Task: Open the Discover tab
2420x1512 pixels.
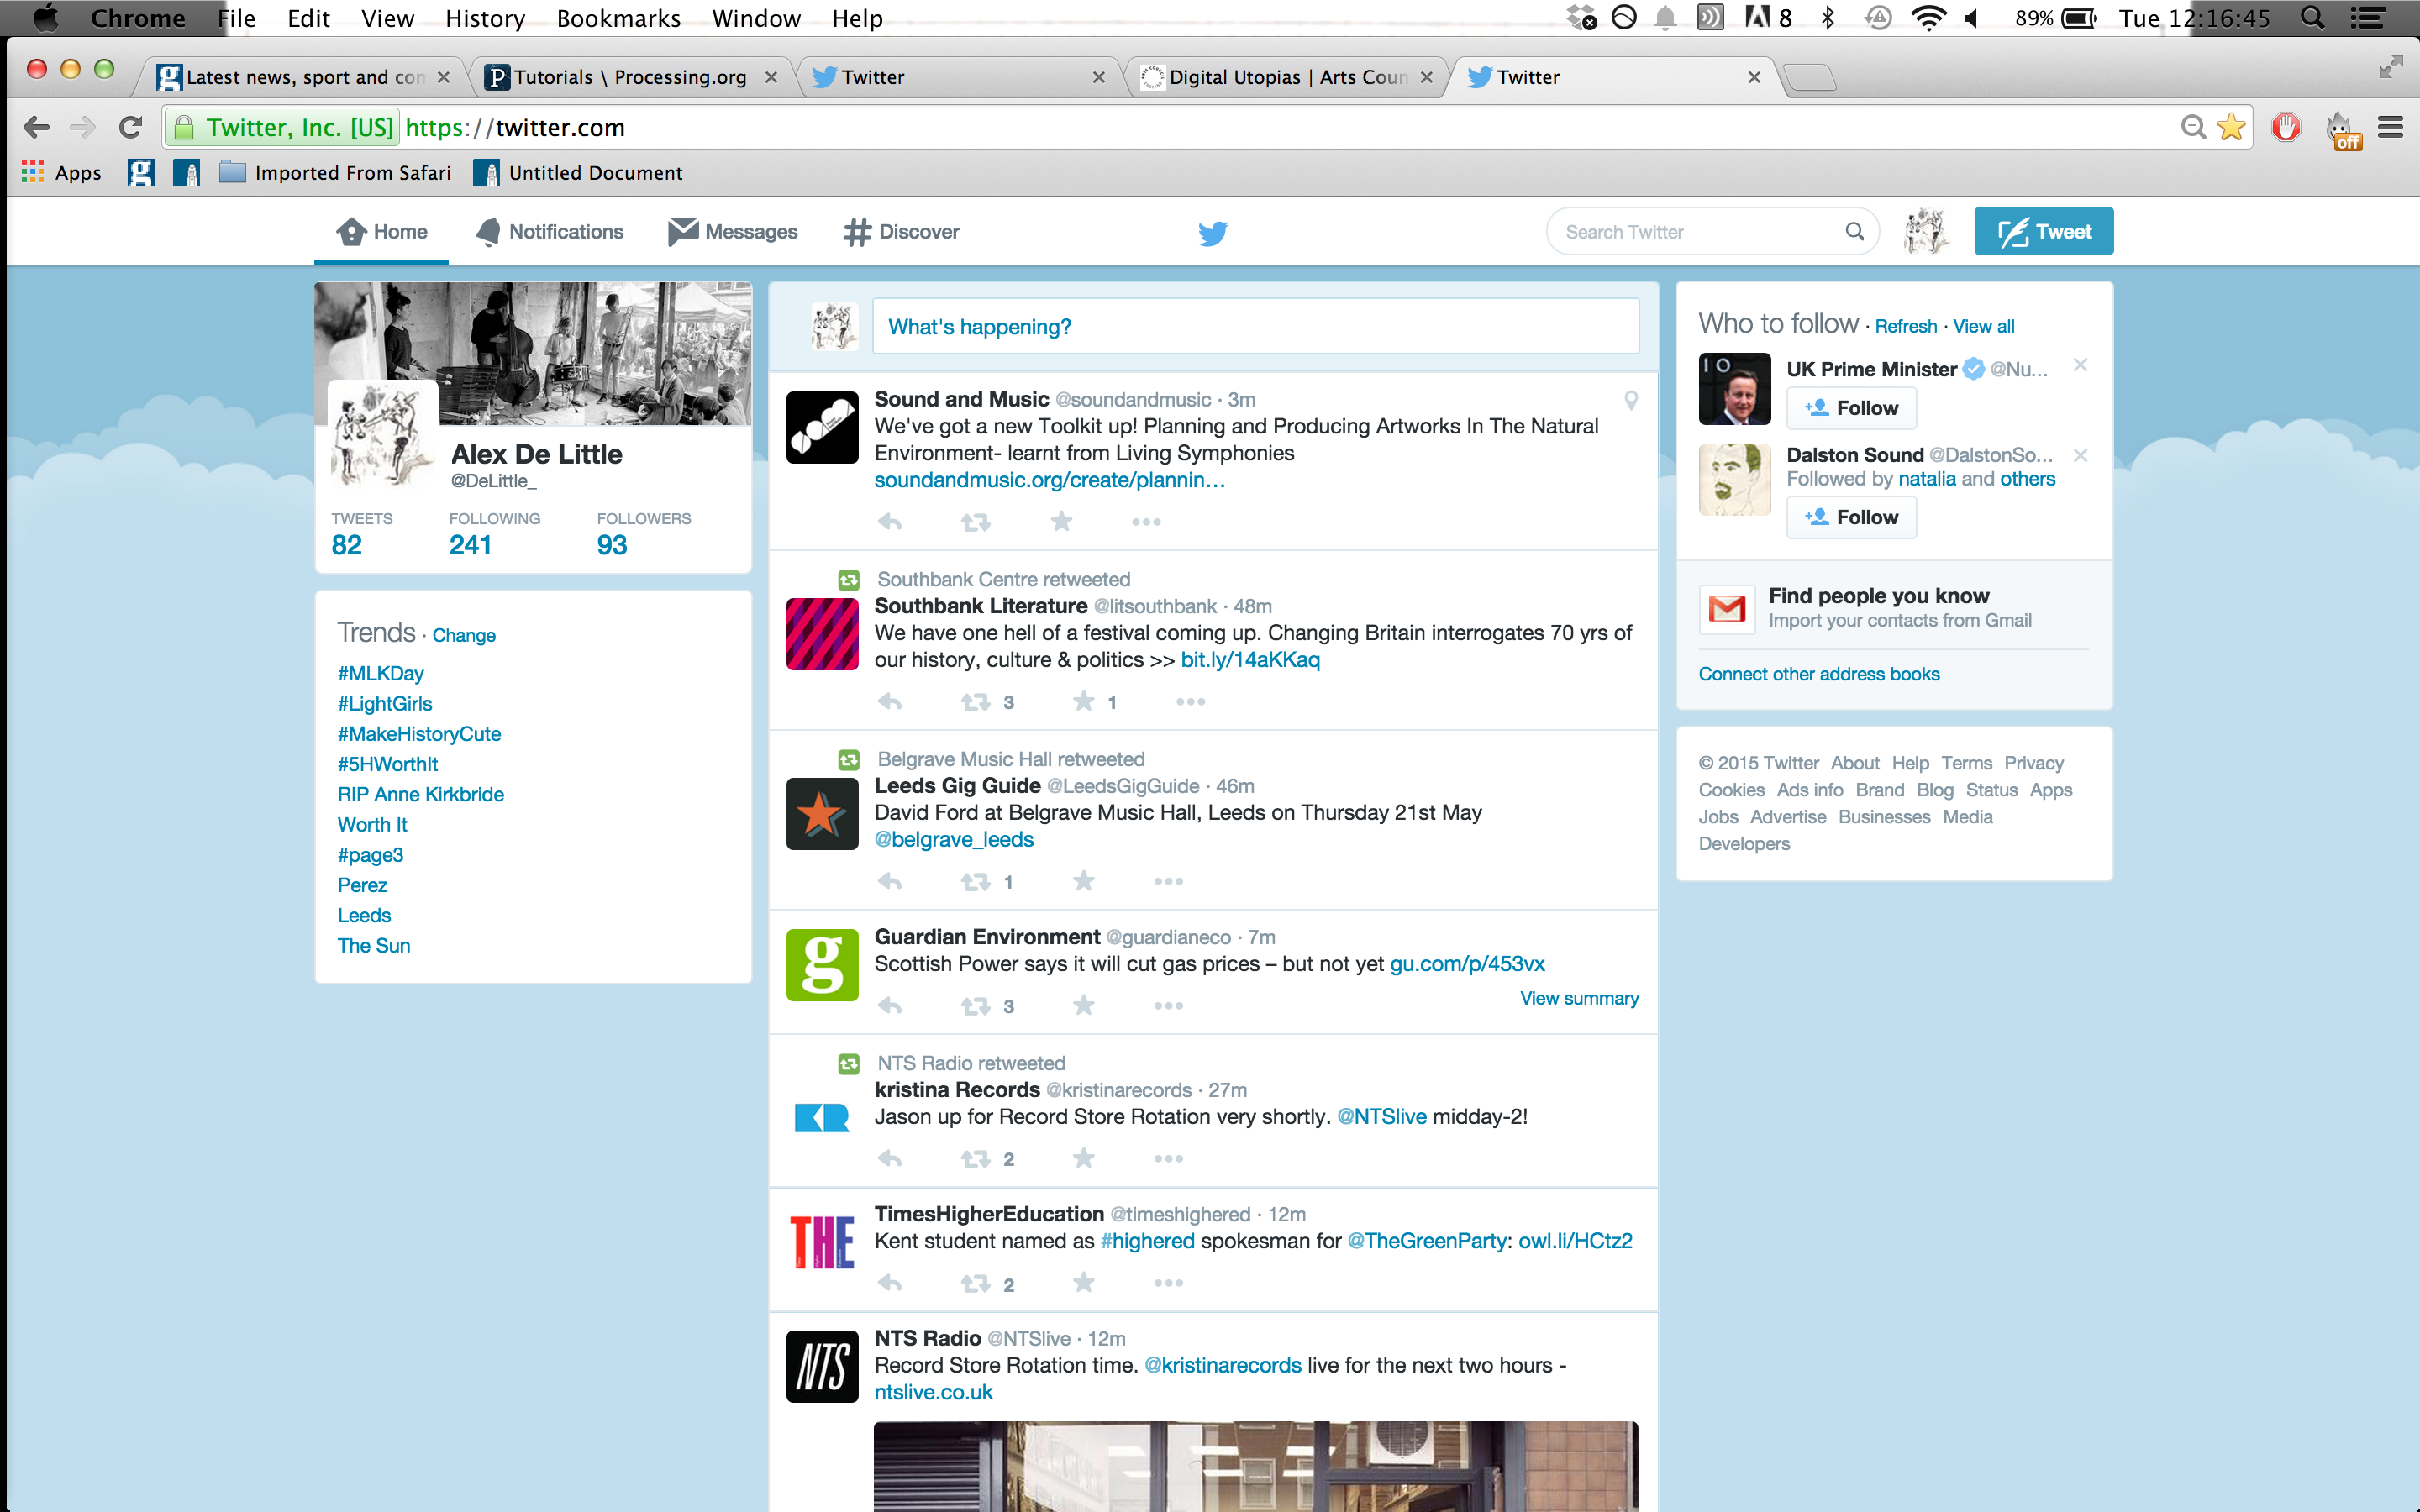Action: 901,232
